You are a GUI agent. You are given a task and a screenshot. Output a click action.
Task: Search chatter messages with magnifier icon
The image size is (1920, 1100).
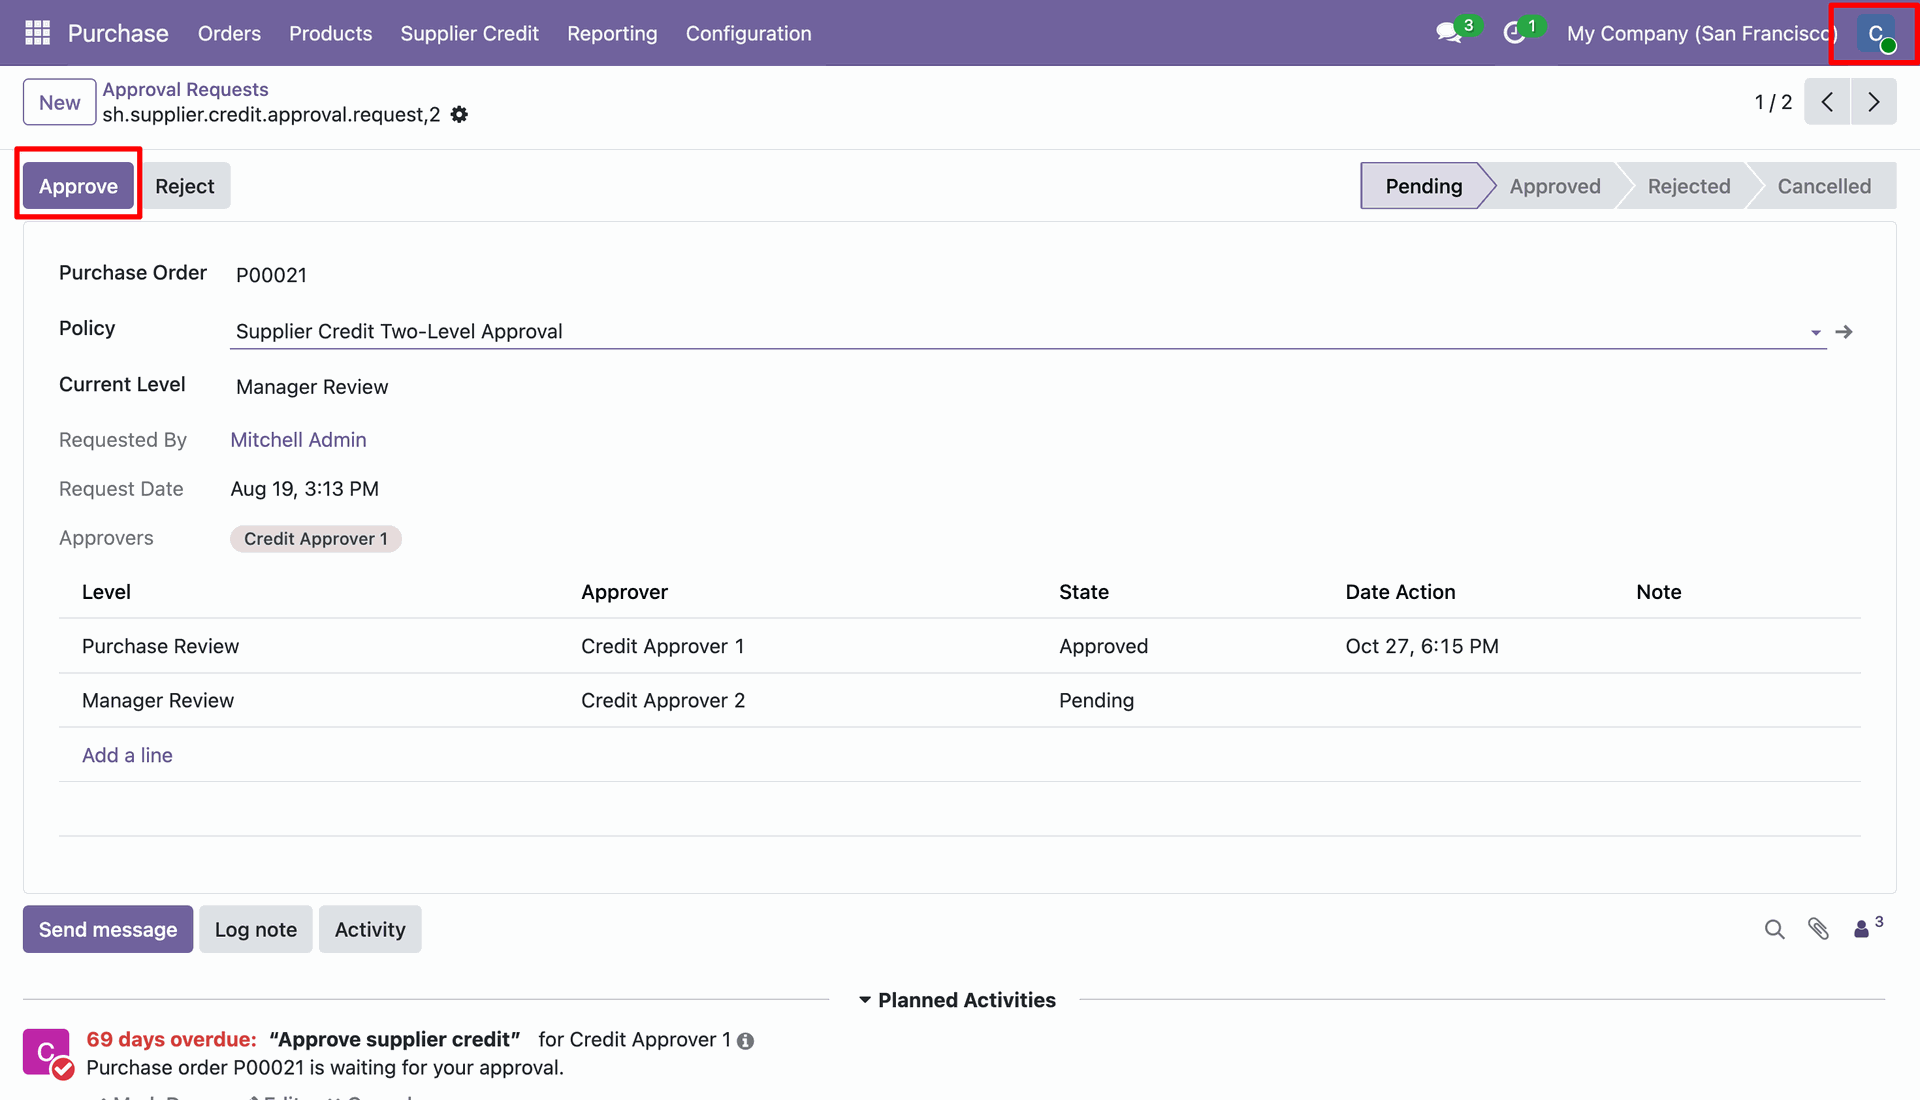[1775, 930]
